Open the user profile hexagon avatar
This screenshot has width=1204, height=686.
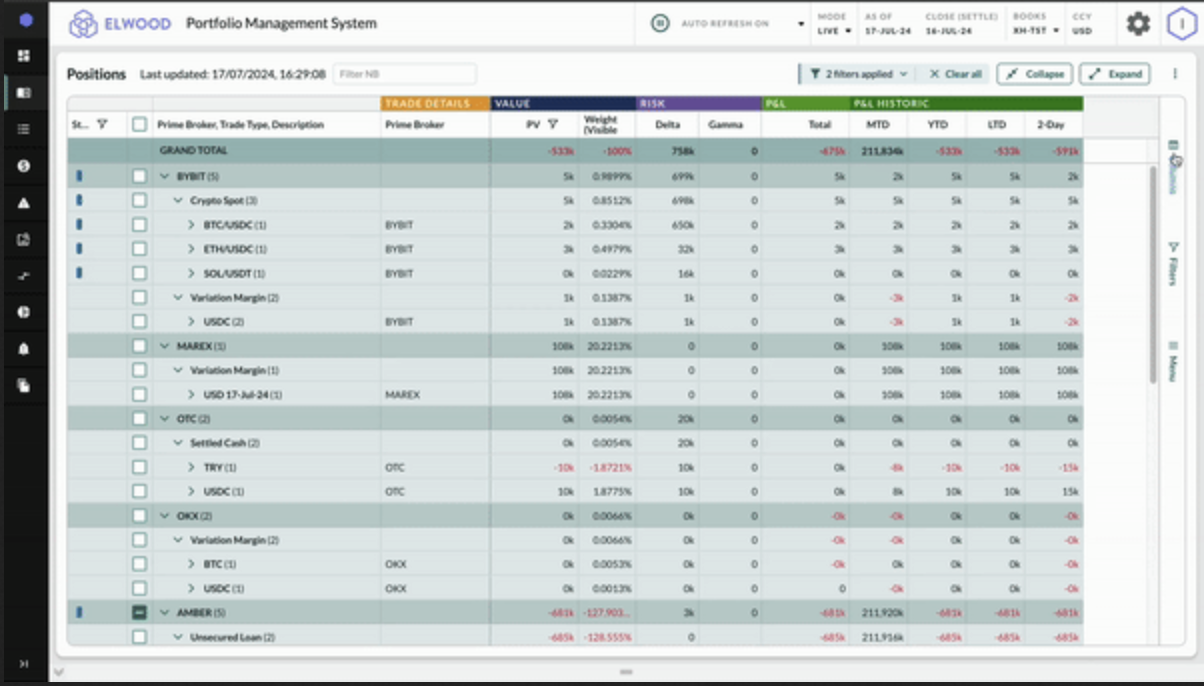(1181, 23)
